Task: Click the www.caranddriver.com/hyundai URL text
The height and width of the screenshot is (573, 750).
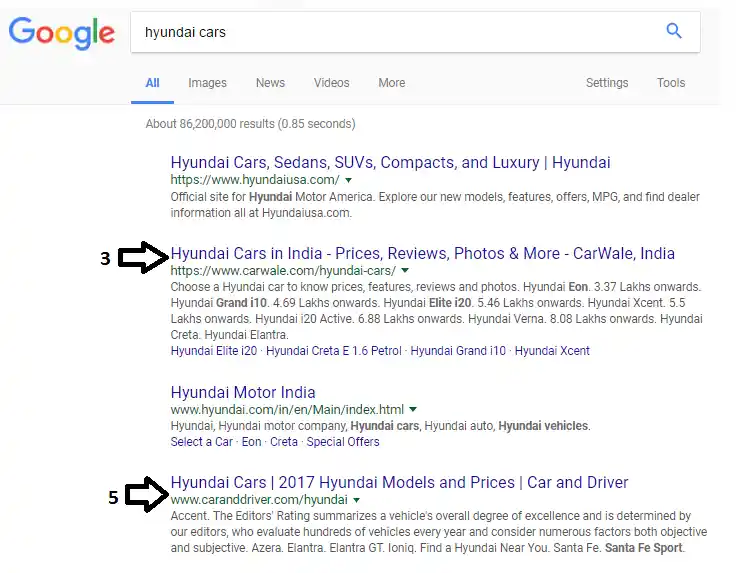Action: click(259, 500)
